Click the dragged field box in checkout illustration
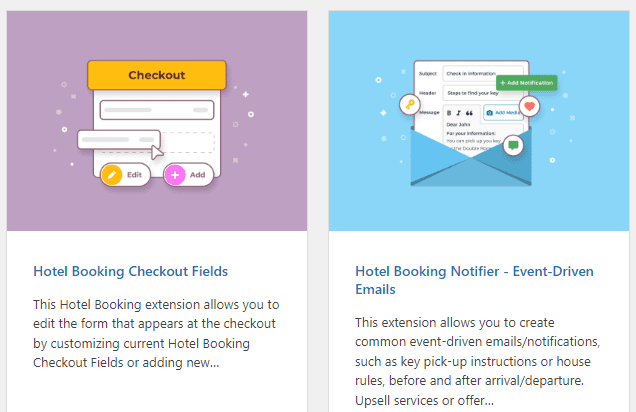The width and height of the screenshot is (636, 412). [x=118, y=137]
